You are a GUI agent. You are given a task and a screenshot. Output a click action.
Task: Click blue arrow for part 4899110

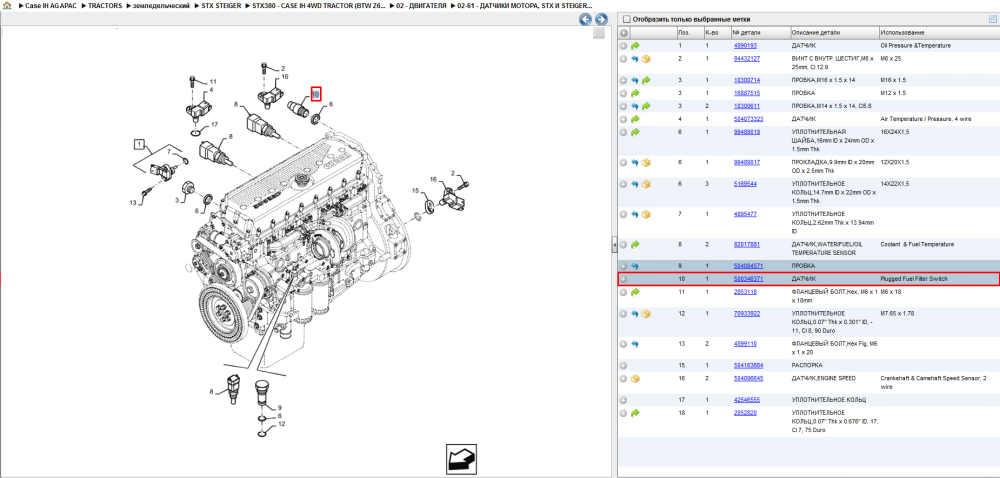635,344
